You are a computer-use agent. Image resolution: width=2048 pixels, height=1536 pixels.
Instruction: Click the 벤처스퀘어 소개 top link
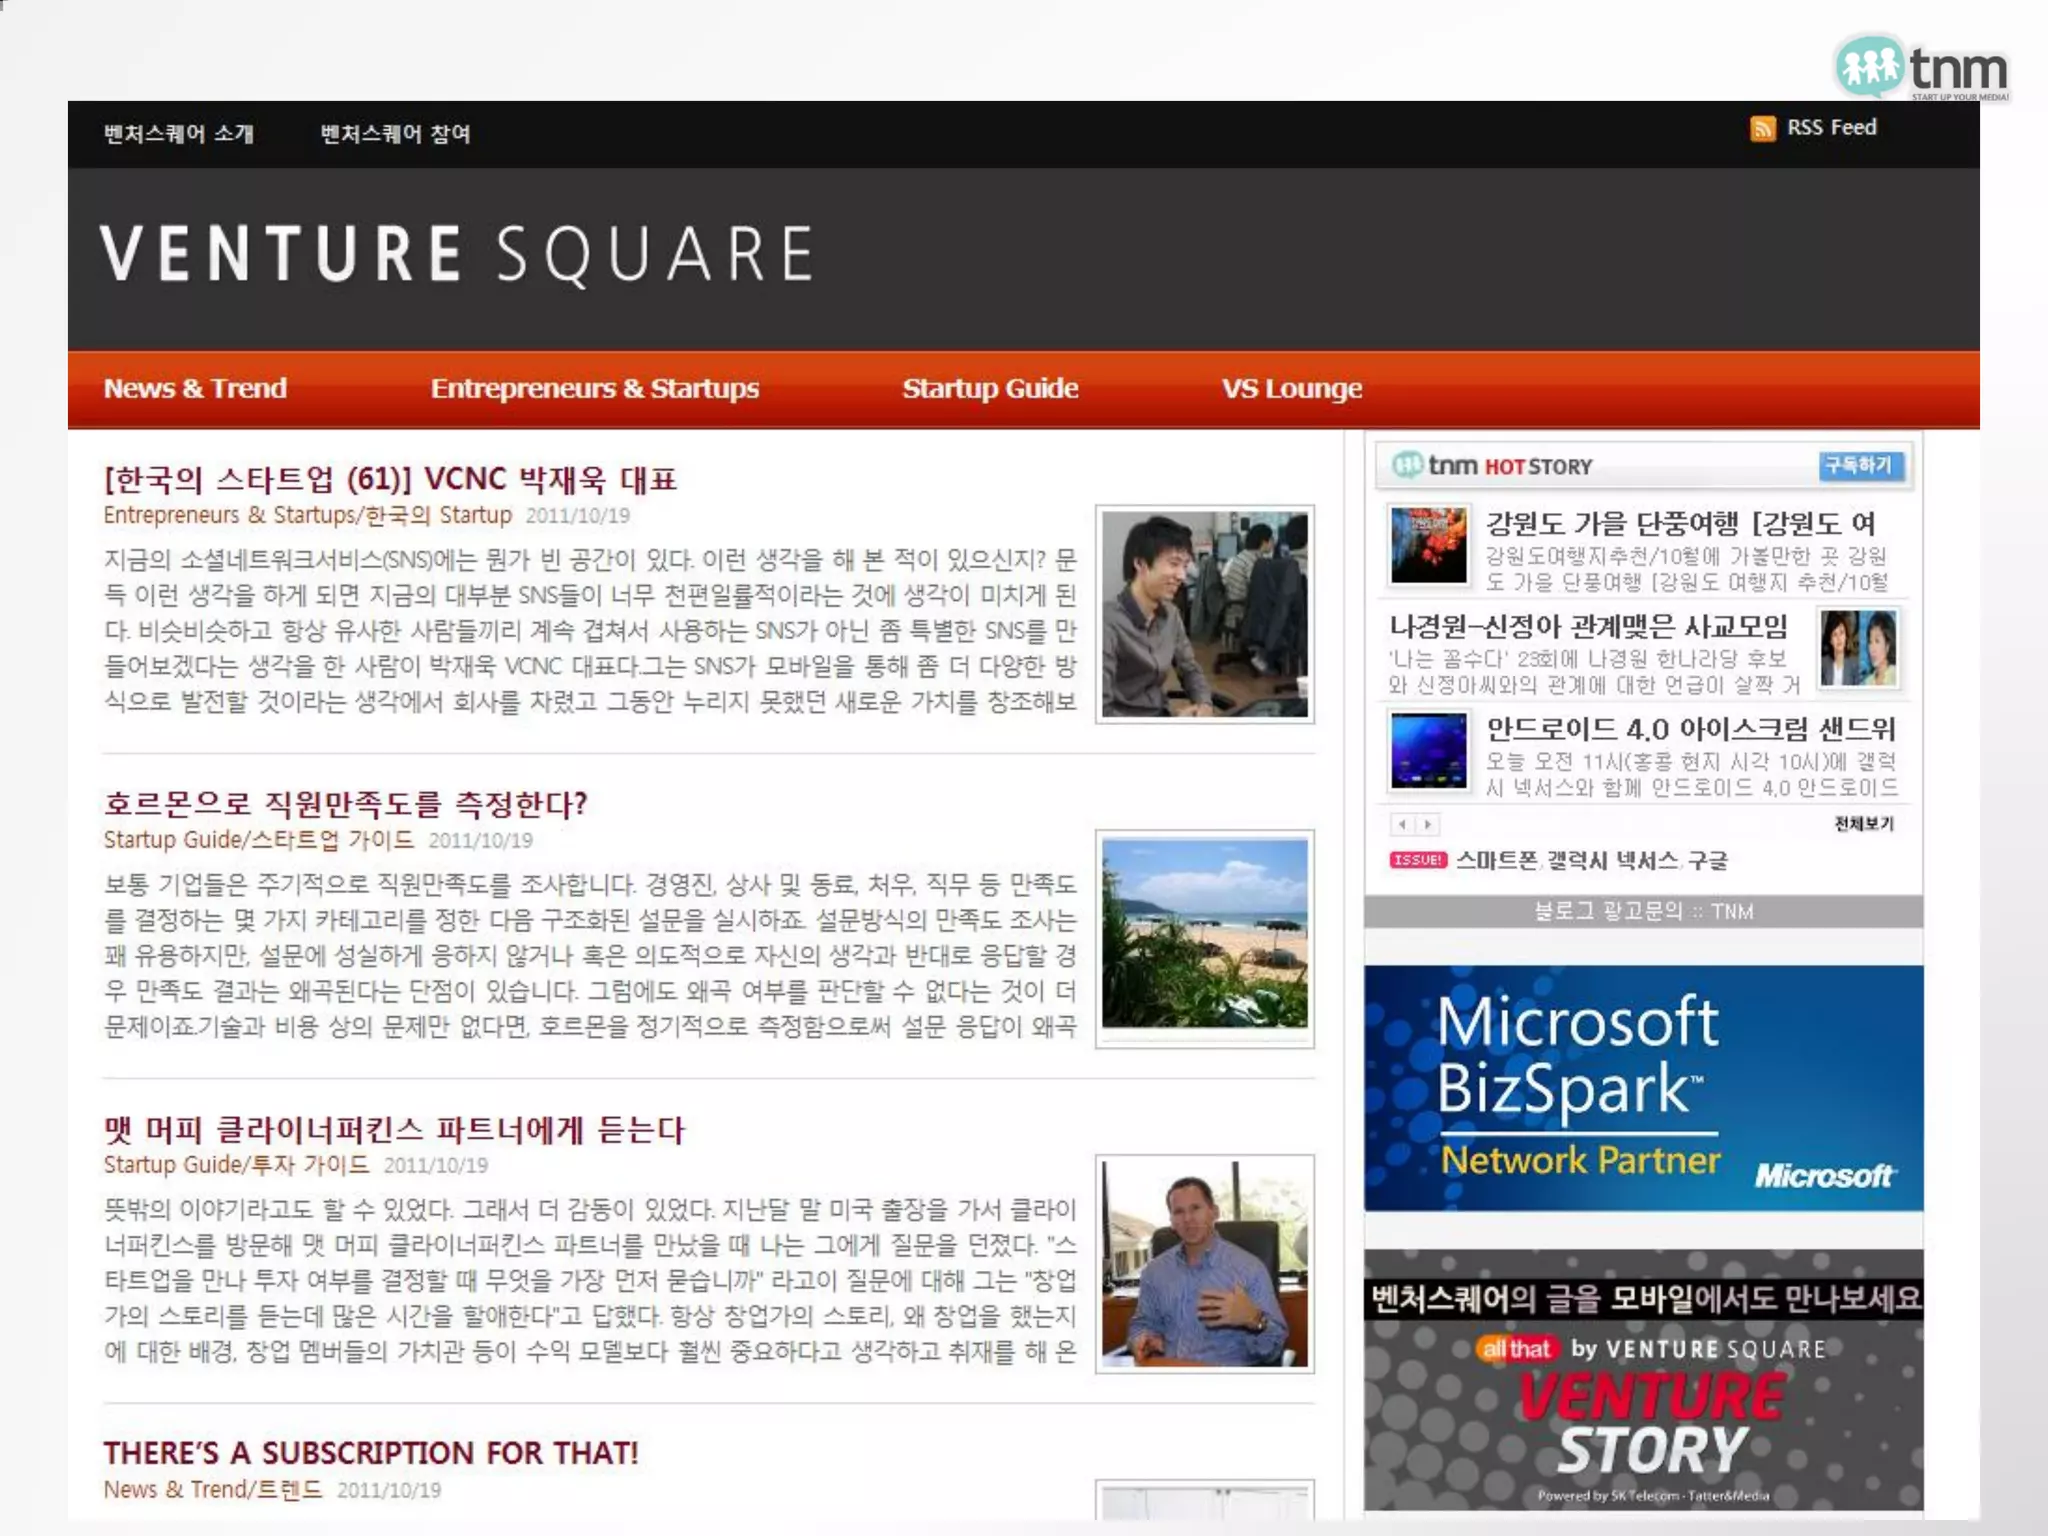point(179,134)
